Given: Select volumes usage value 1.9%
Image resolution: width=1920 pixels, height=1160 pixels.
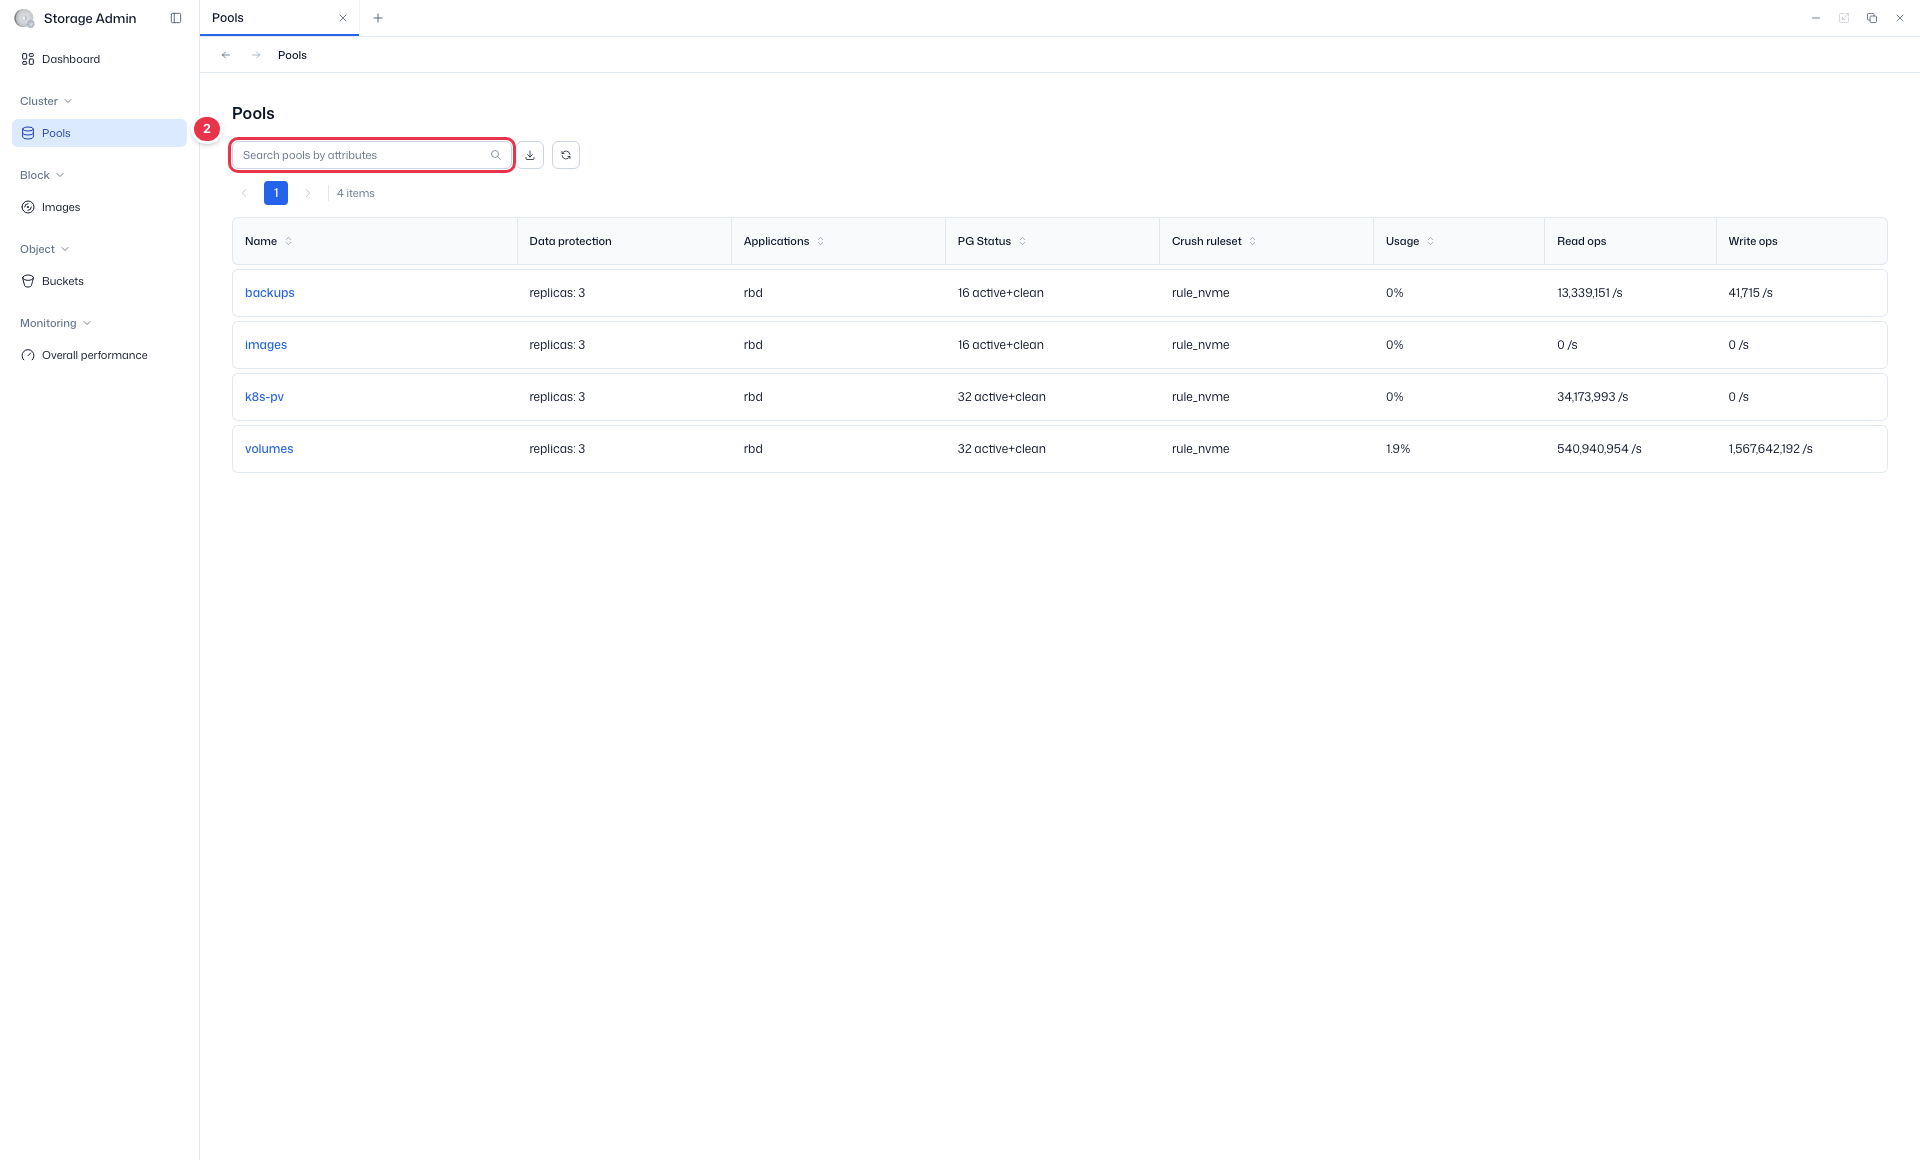Looking at the screenshot, I should click(x=1398, y=449).
